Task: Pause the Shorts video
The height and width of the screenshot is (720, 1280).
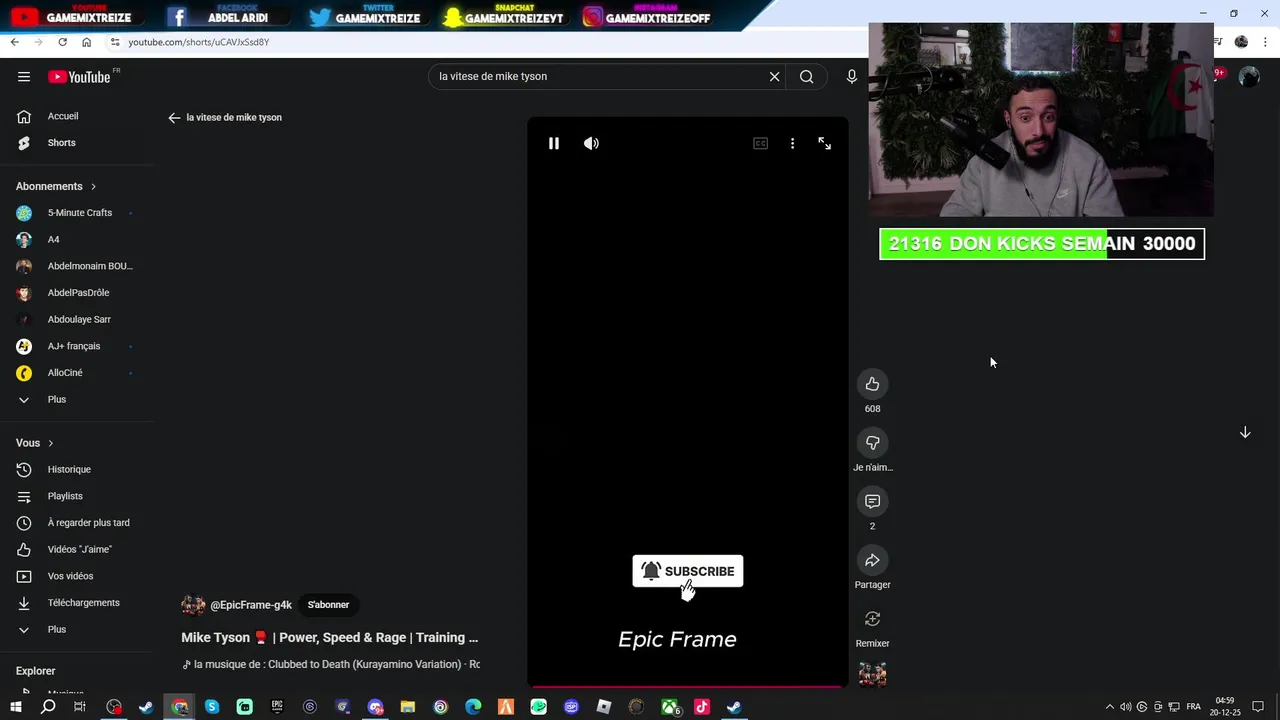Action: pyautogui.click(x=553, y=143)
